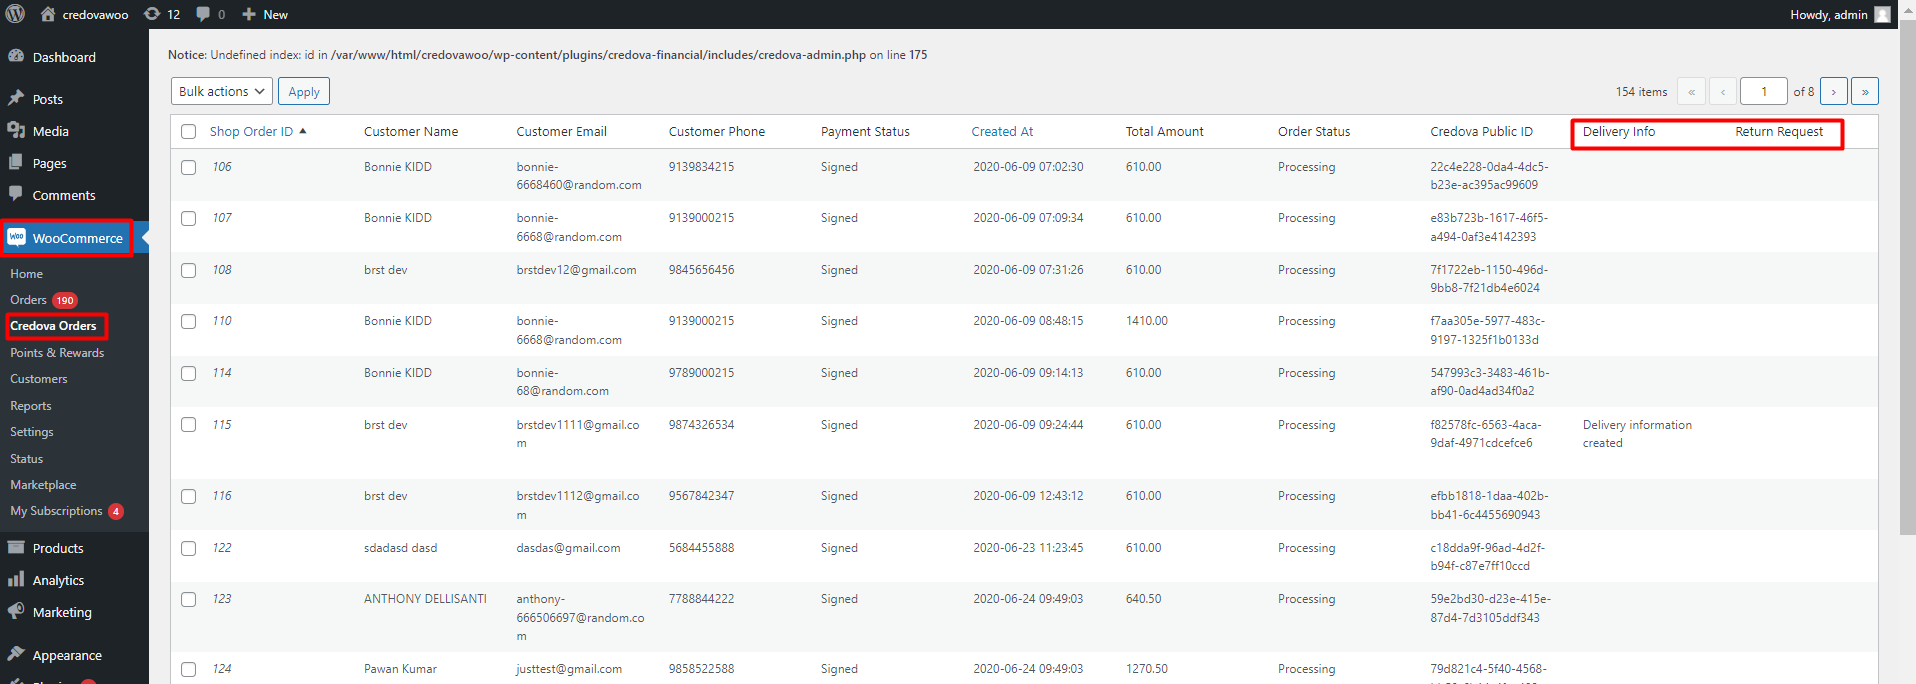Click total amount 1410.00
This screenshot has height=684, width=1916.
tap(1146, 320)
